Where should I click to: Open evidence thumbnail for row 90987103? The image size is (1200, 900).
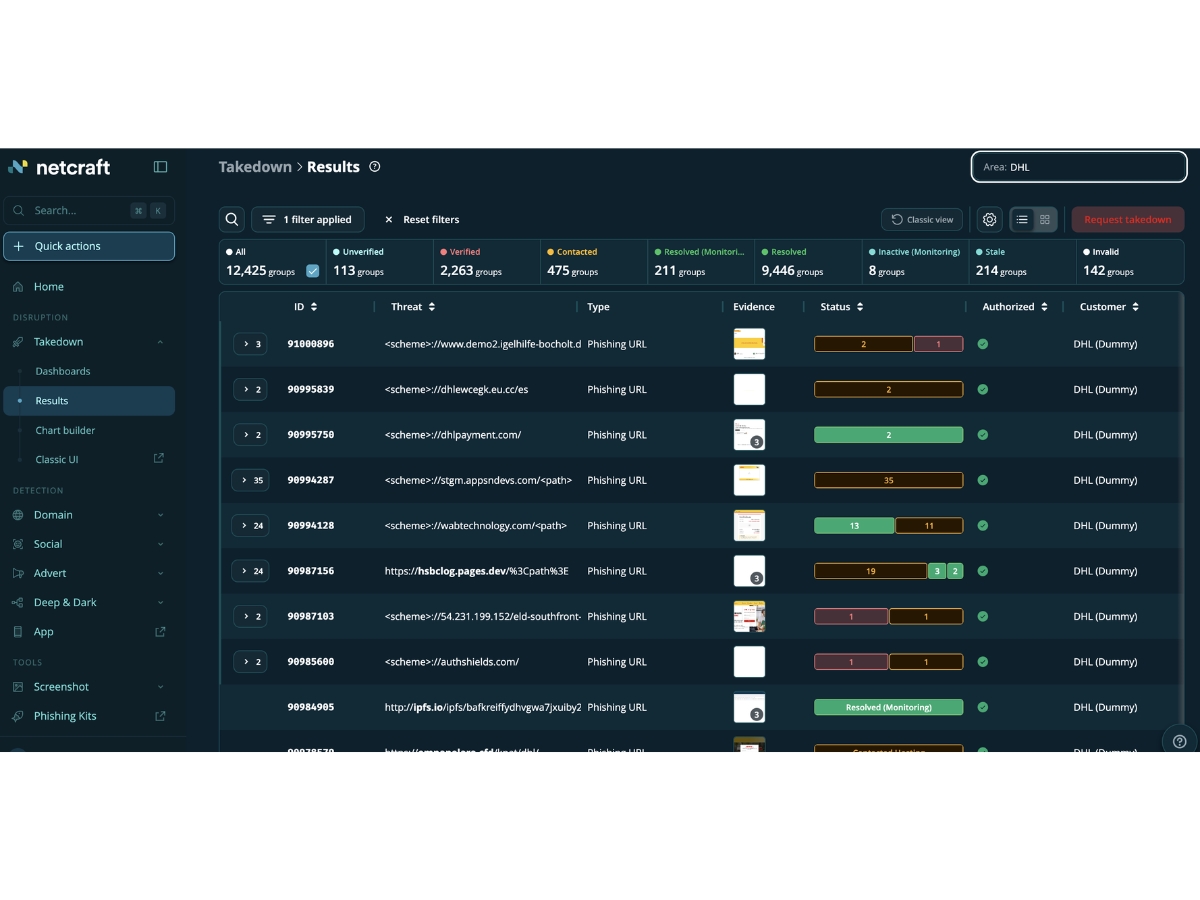749,616
